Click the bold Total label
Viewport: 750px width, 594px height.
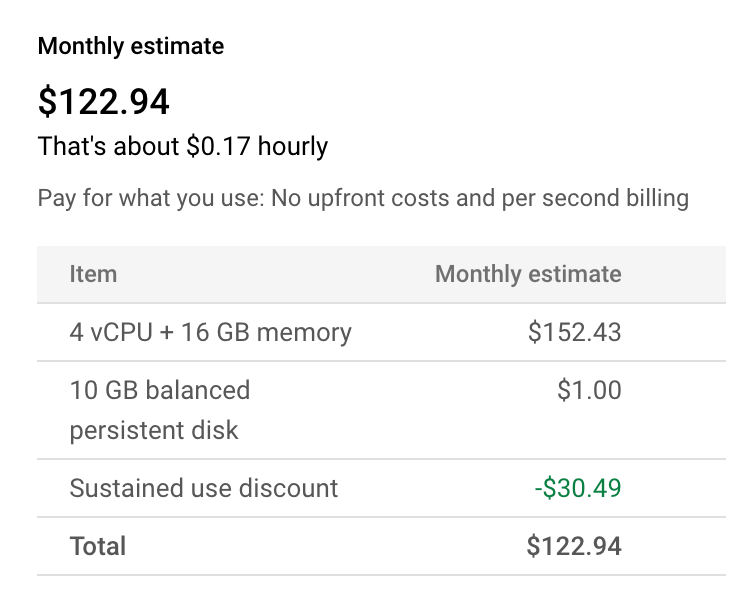point(98,546)
